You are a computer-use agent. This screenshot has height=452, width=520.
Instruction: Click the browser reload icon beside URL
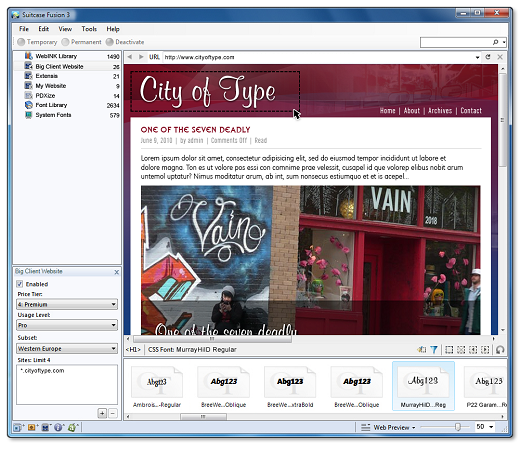tap(488, 57)
